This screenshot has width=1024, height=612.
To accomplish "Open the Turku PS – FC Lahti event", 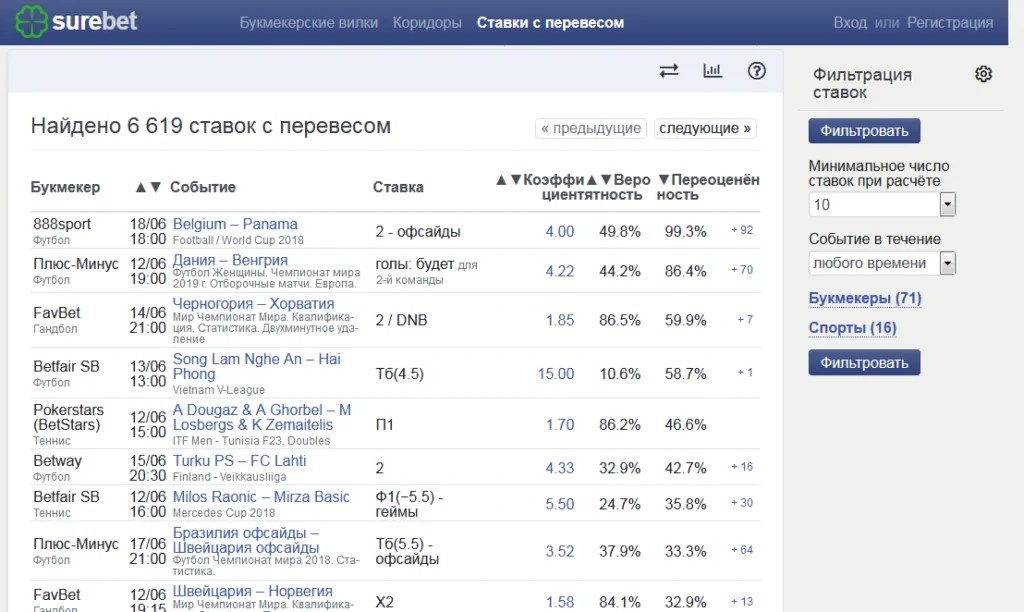I will pos(239,460).
